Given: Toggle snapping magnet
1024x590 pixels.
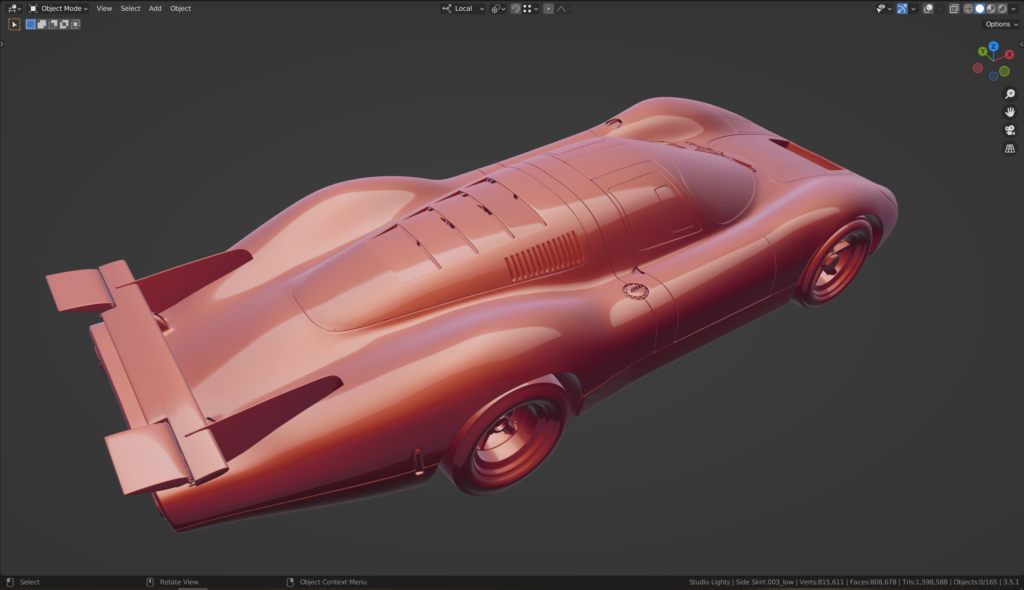Looking at the screenshot, I should [x=516, y=8].
